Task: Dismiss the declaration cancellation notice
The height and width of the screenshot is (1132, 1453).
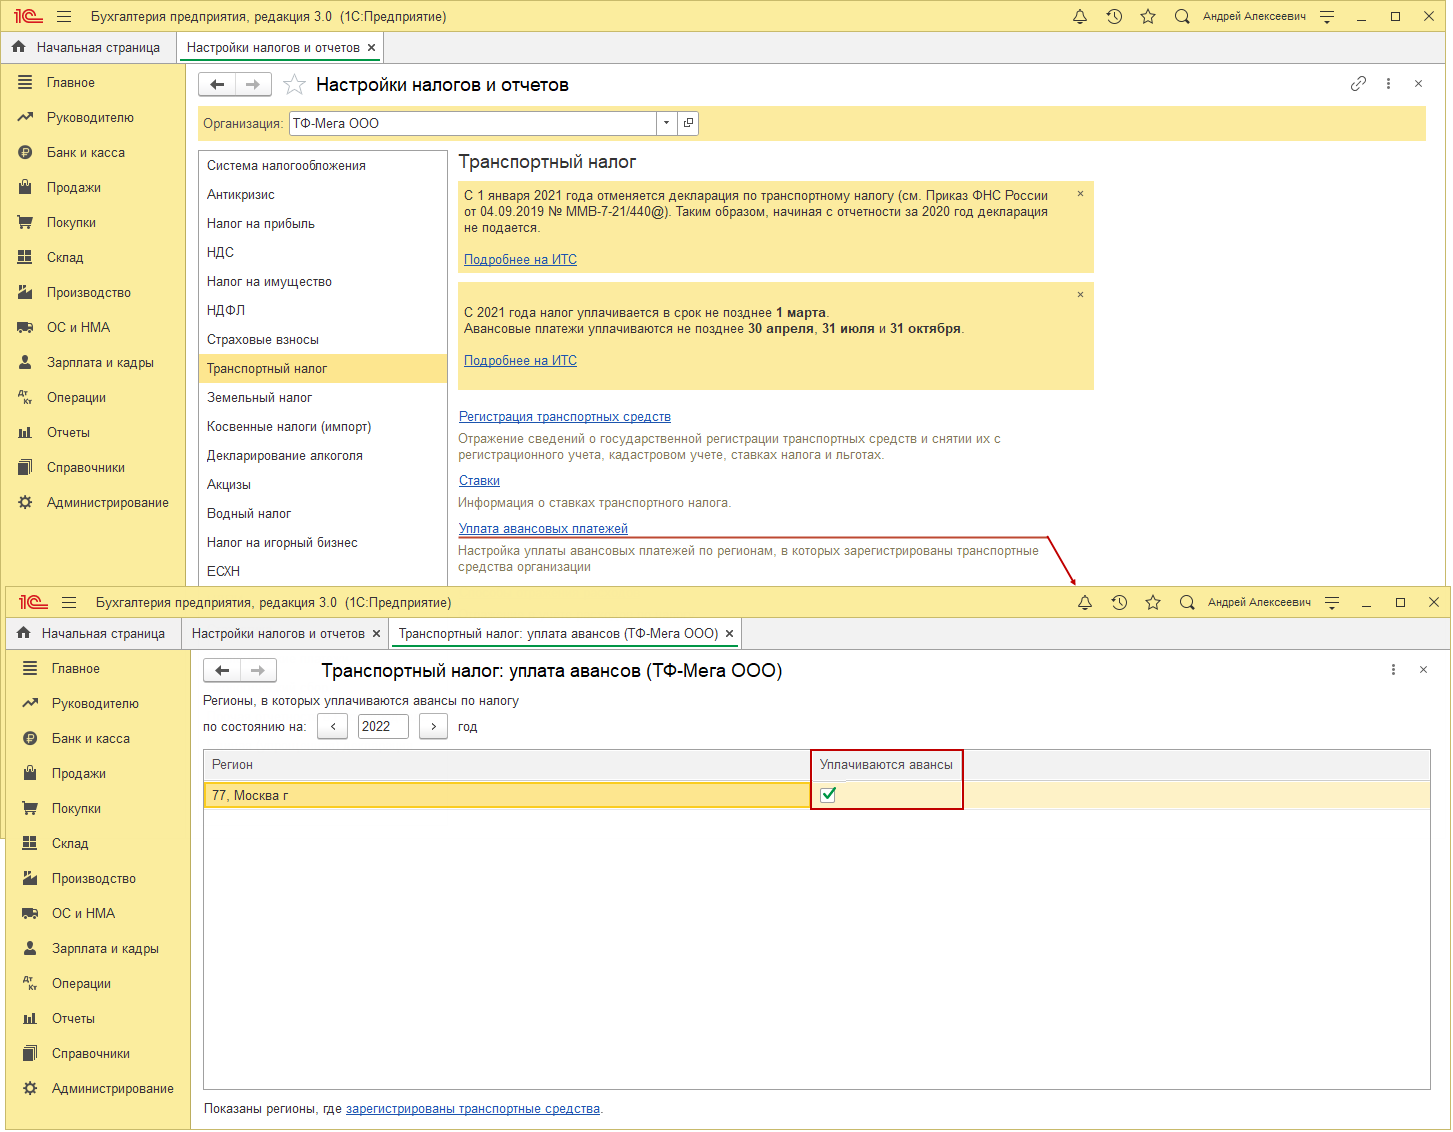Action: coord(1080,194)
